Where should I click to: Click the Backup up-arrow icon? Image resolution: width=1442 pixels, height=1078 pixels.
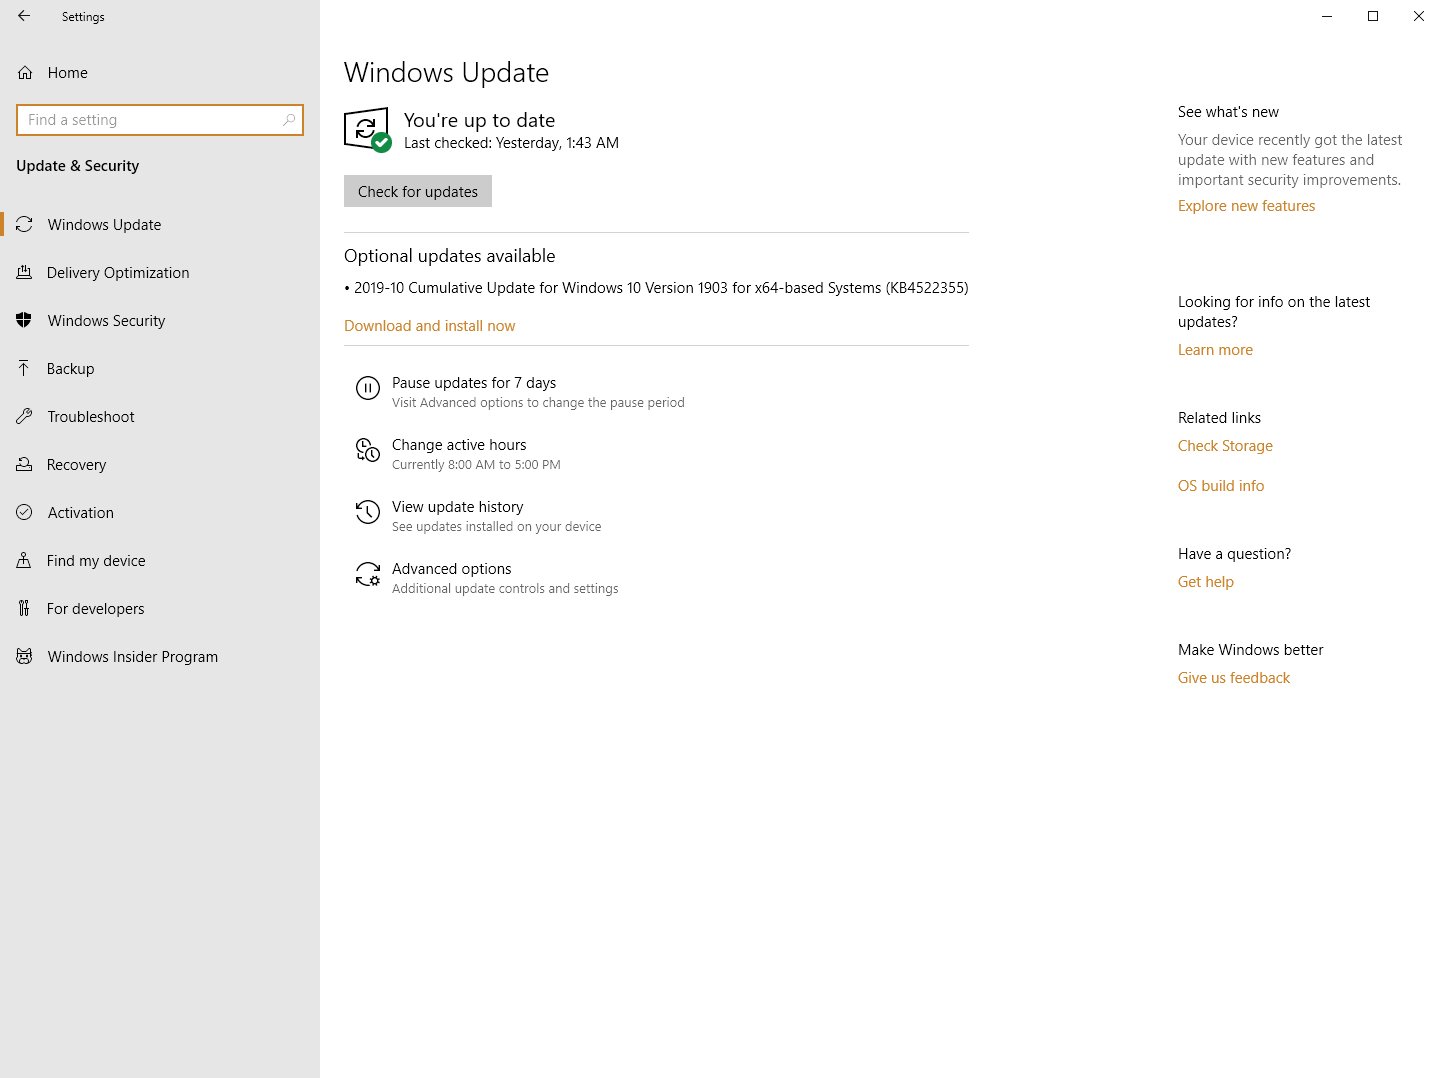click(25, 369)
